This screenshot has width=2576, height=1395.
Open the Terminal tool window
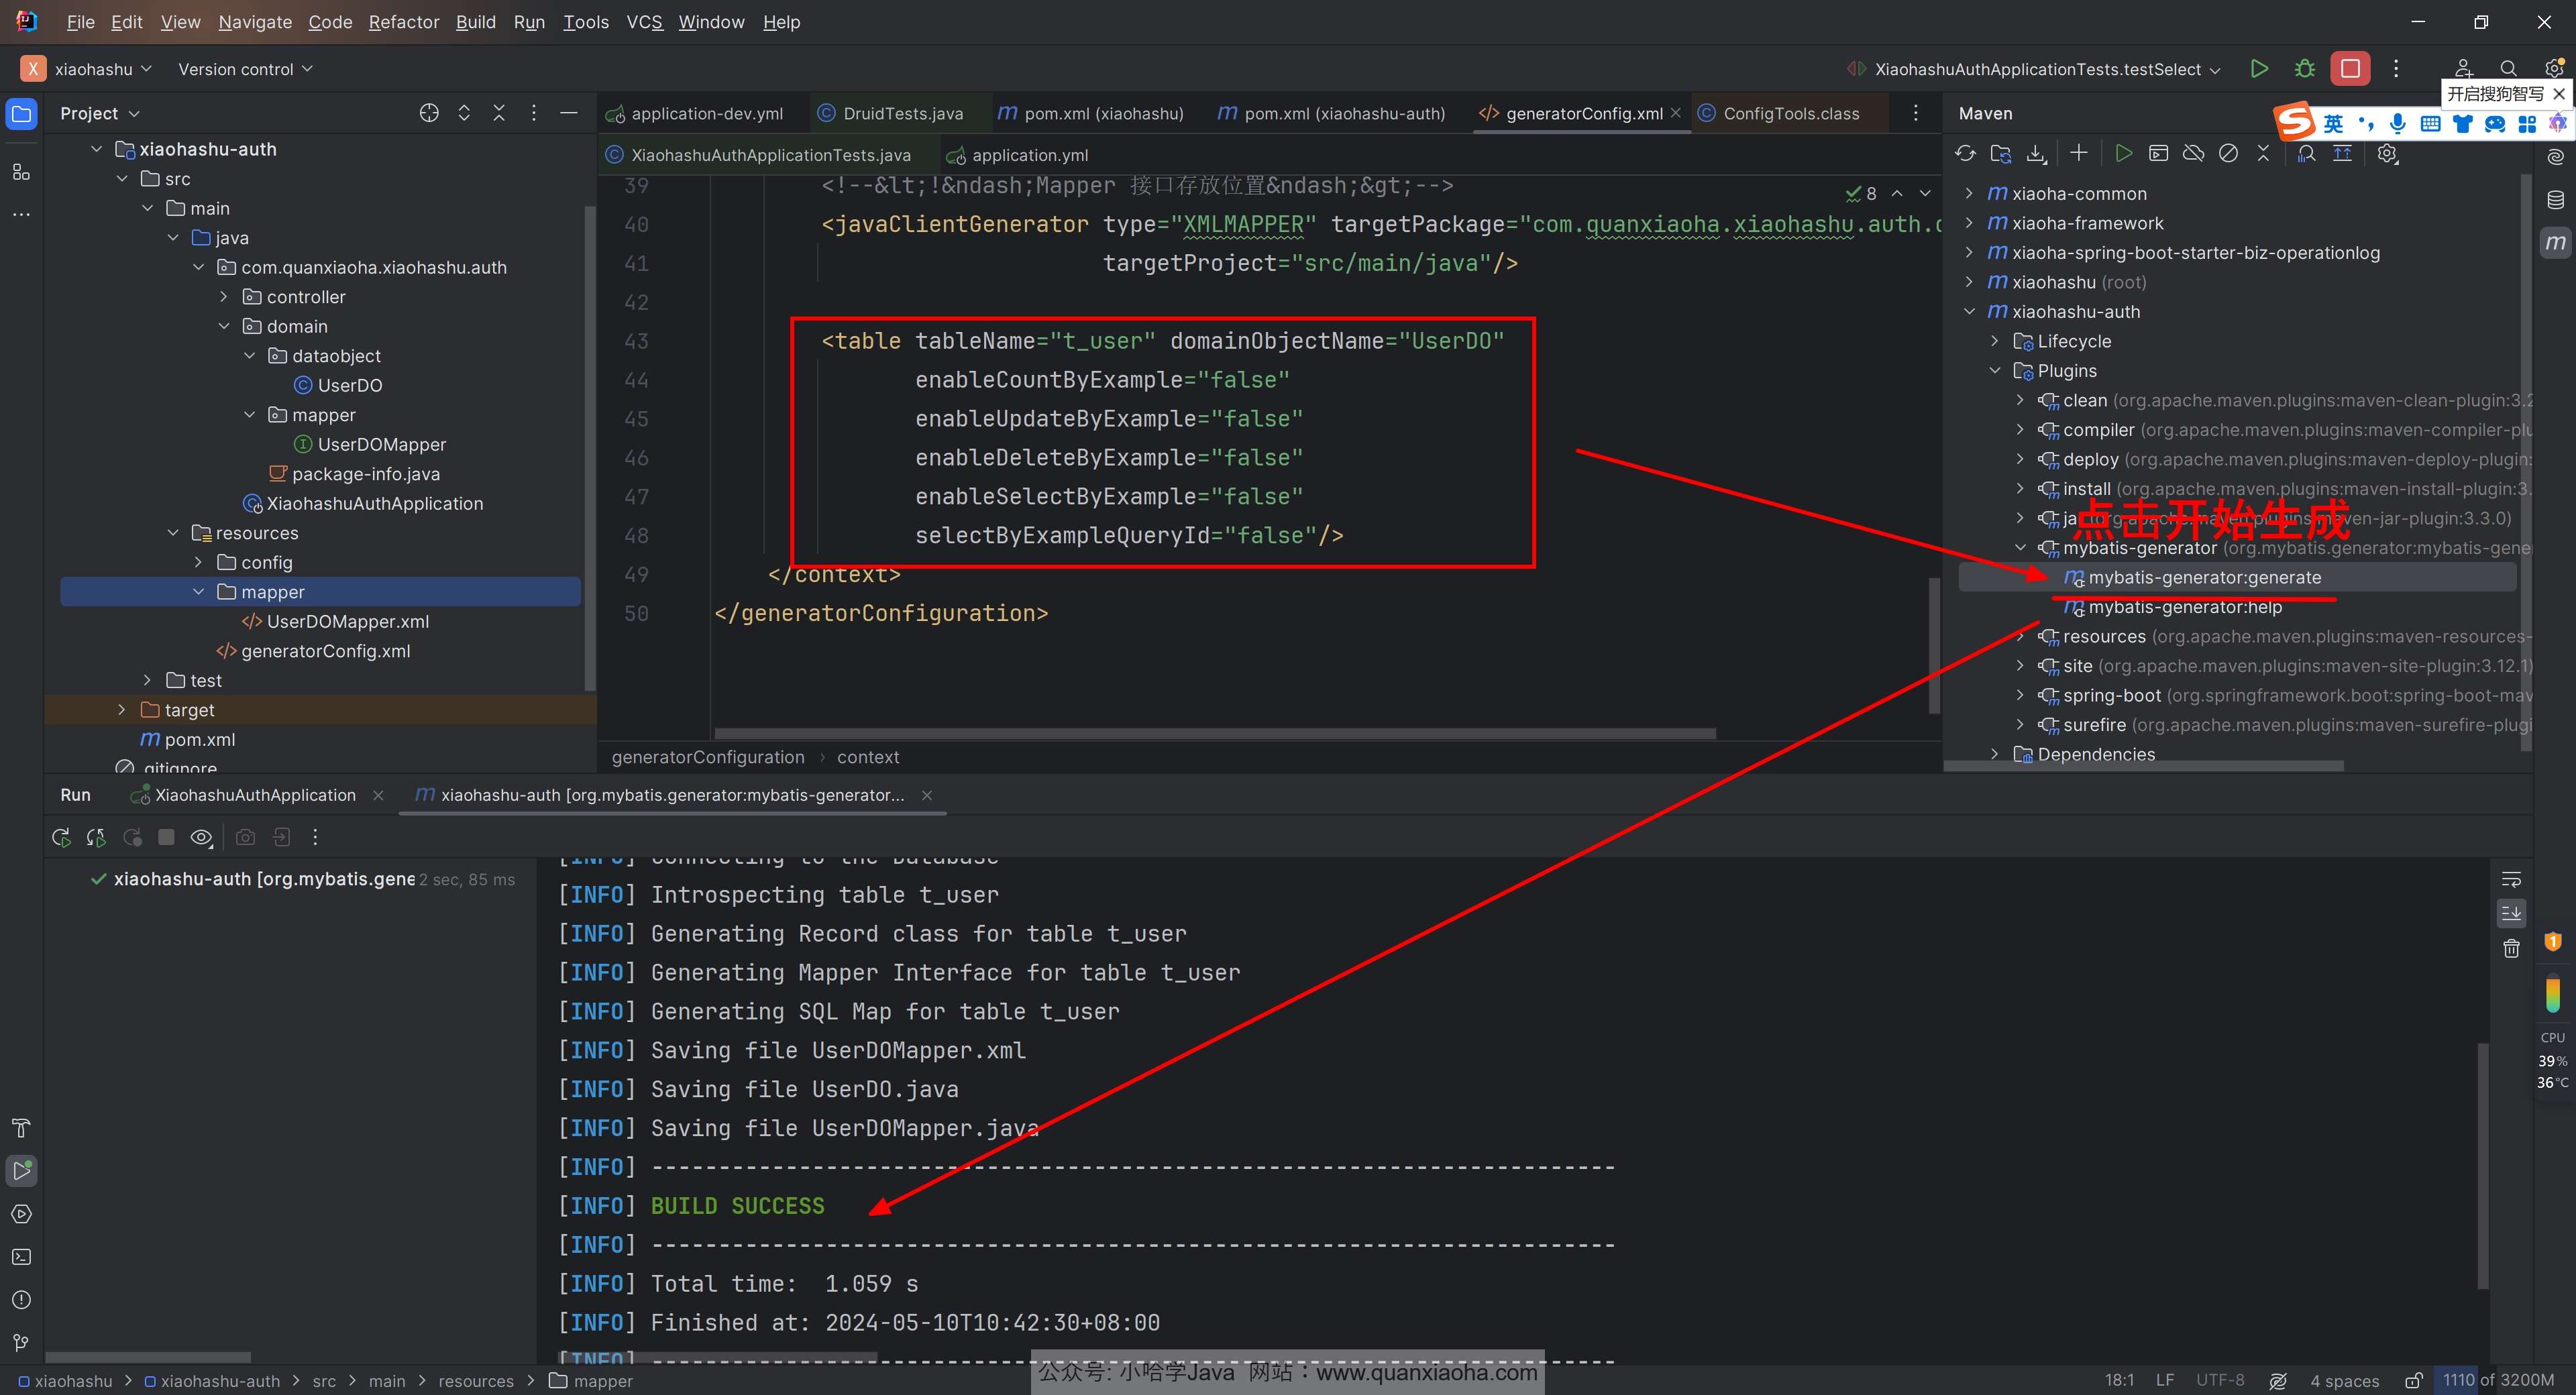point(21,1257)
